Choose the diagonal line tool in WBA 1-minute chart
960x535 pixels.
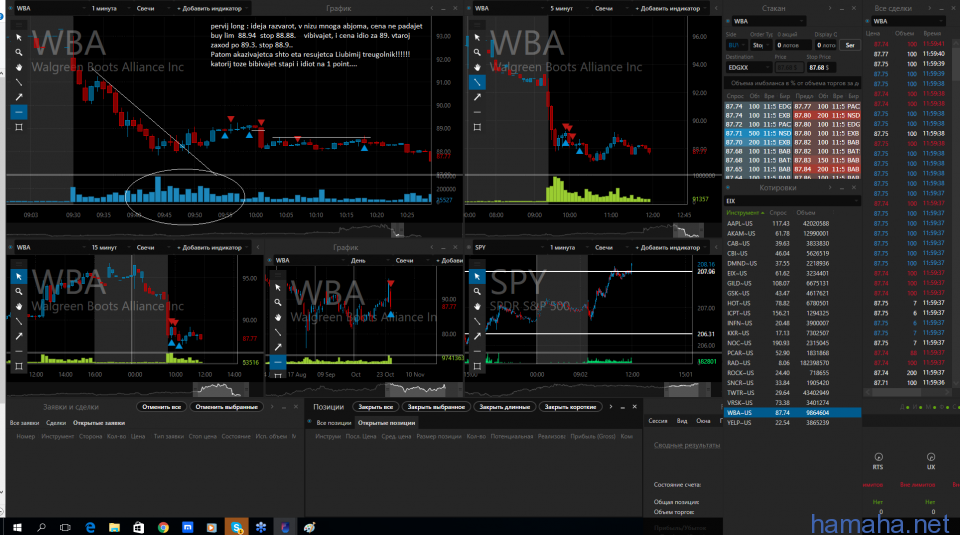(x=19, y=82)
